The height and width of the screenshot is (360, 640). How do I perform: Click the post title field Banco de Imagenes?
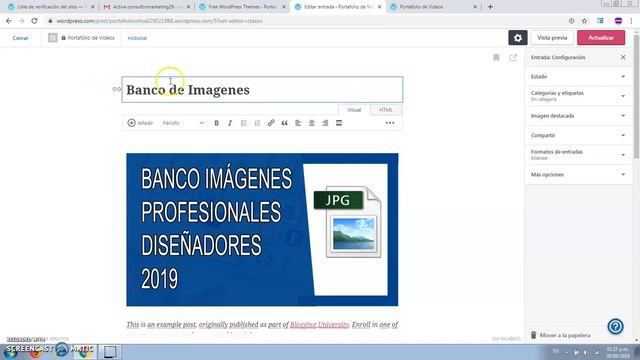[x=262, y=89]
